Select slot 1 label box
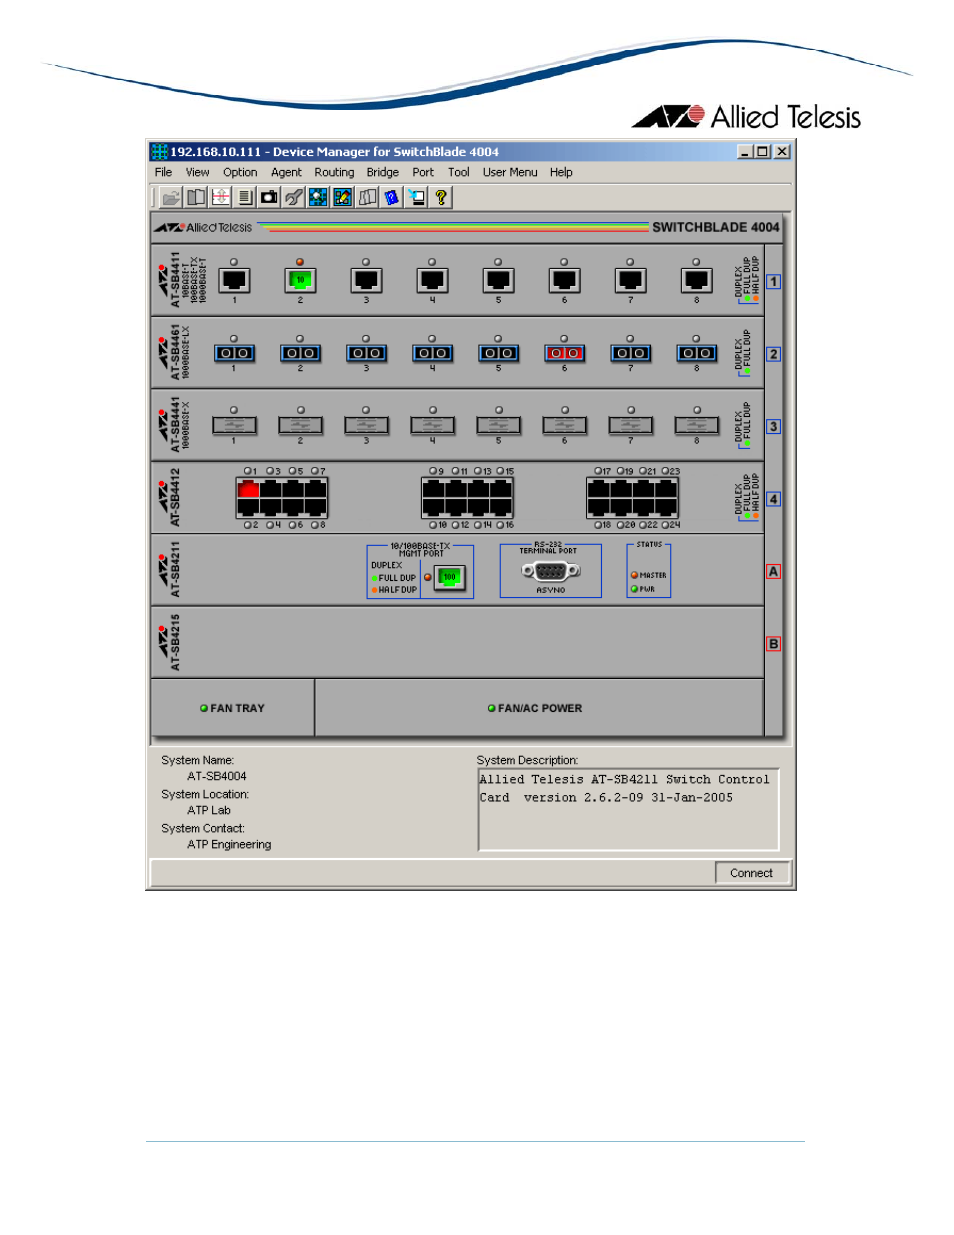Viewport: 954px width, 1235px height. coord(773,282)
